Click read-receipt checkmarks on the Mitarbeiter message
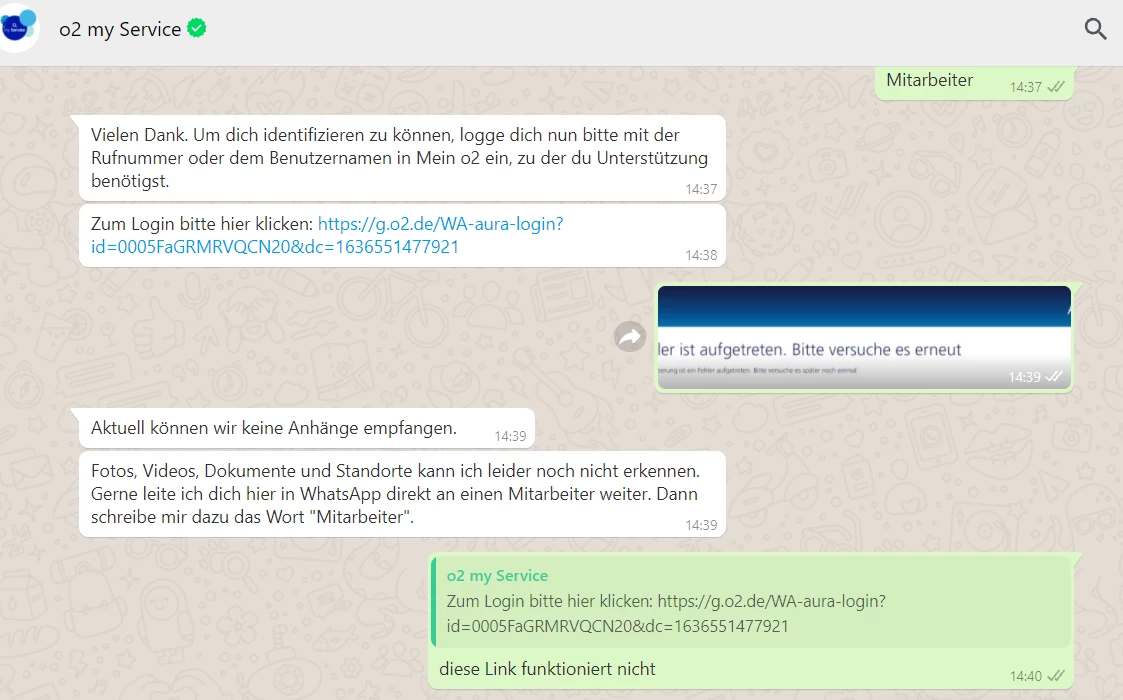 [1056, 87]
